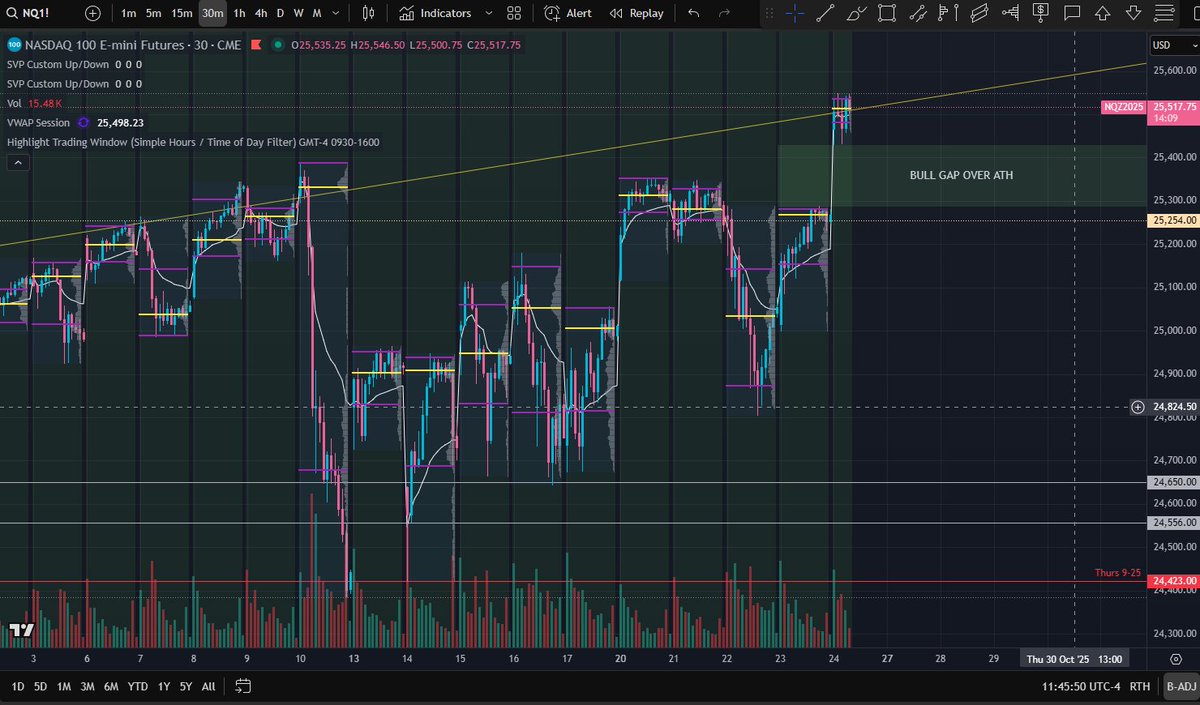This screenshot has width=1200, height=705.
Task: Select the arrow-up marker tool
Action: click(x=1102, y=13)
